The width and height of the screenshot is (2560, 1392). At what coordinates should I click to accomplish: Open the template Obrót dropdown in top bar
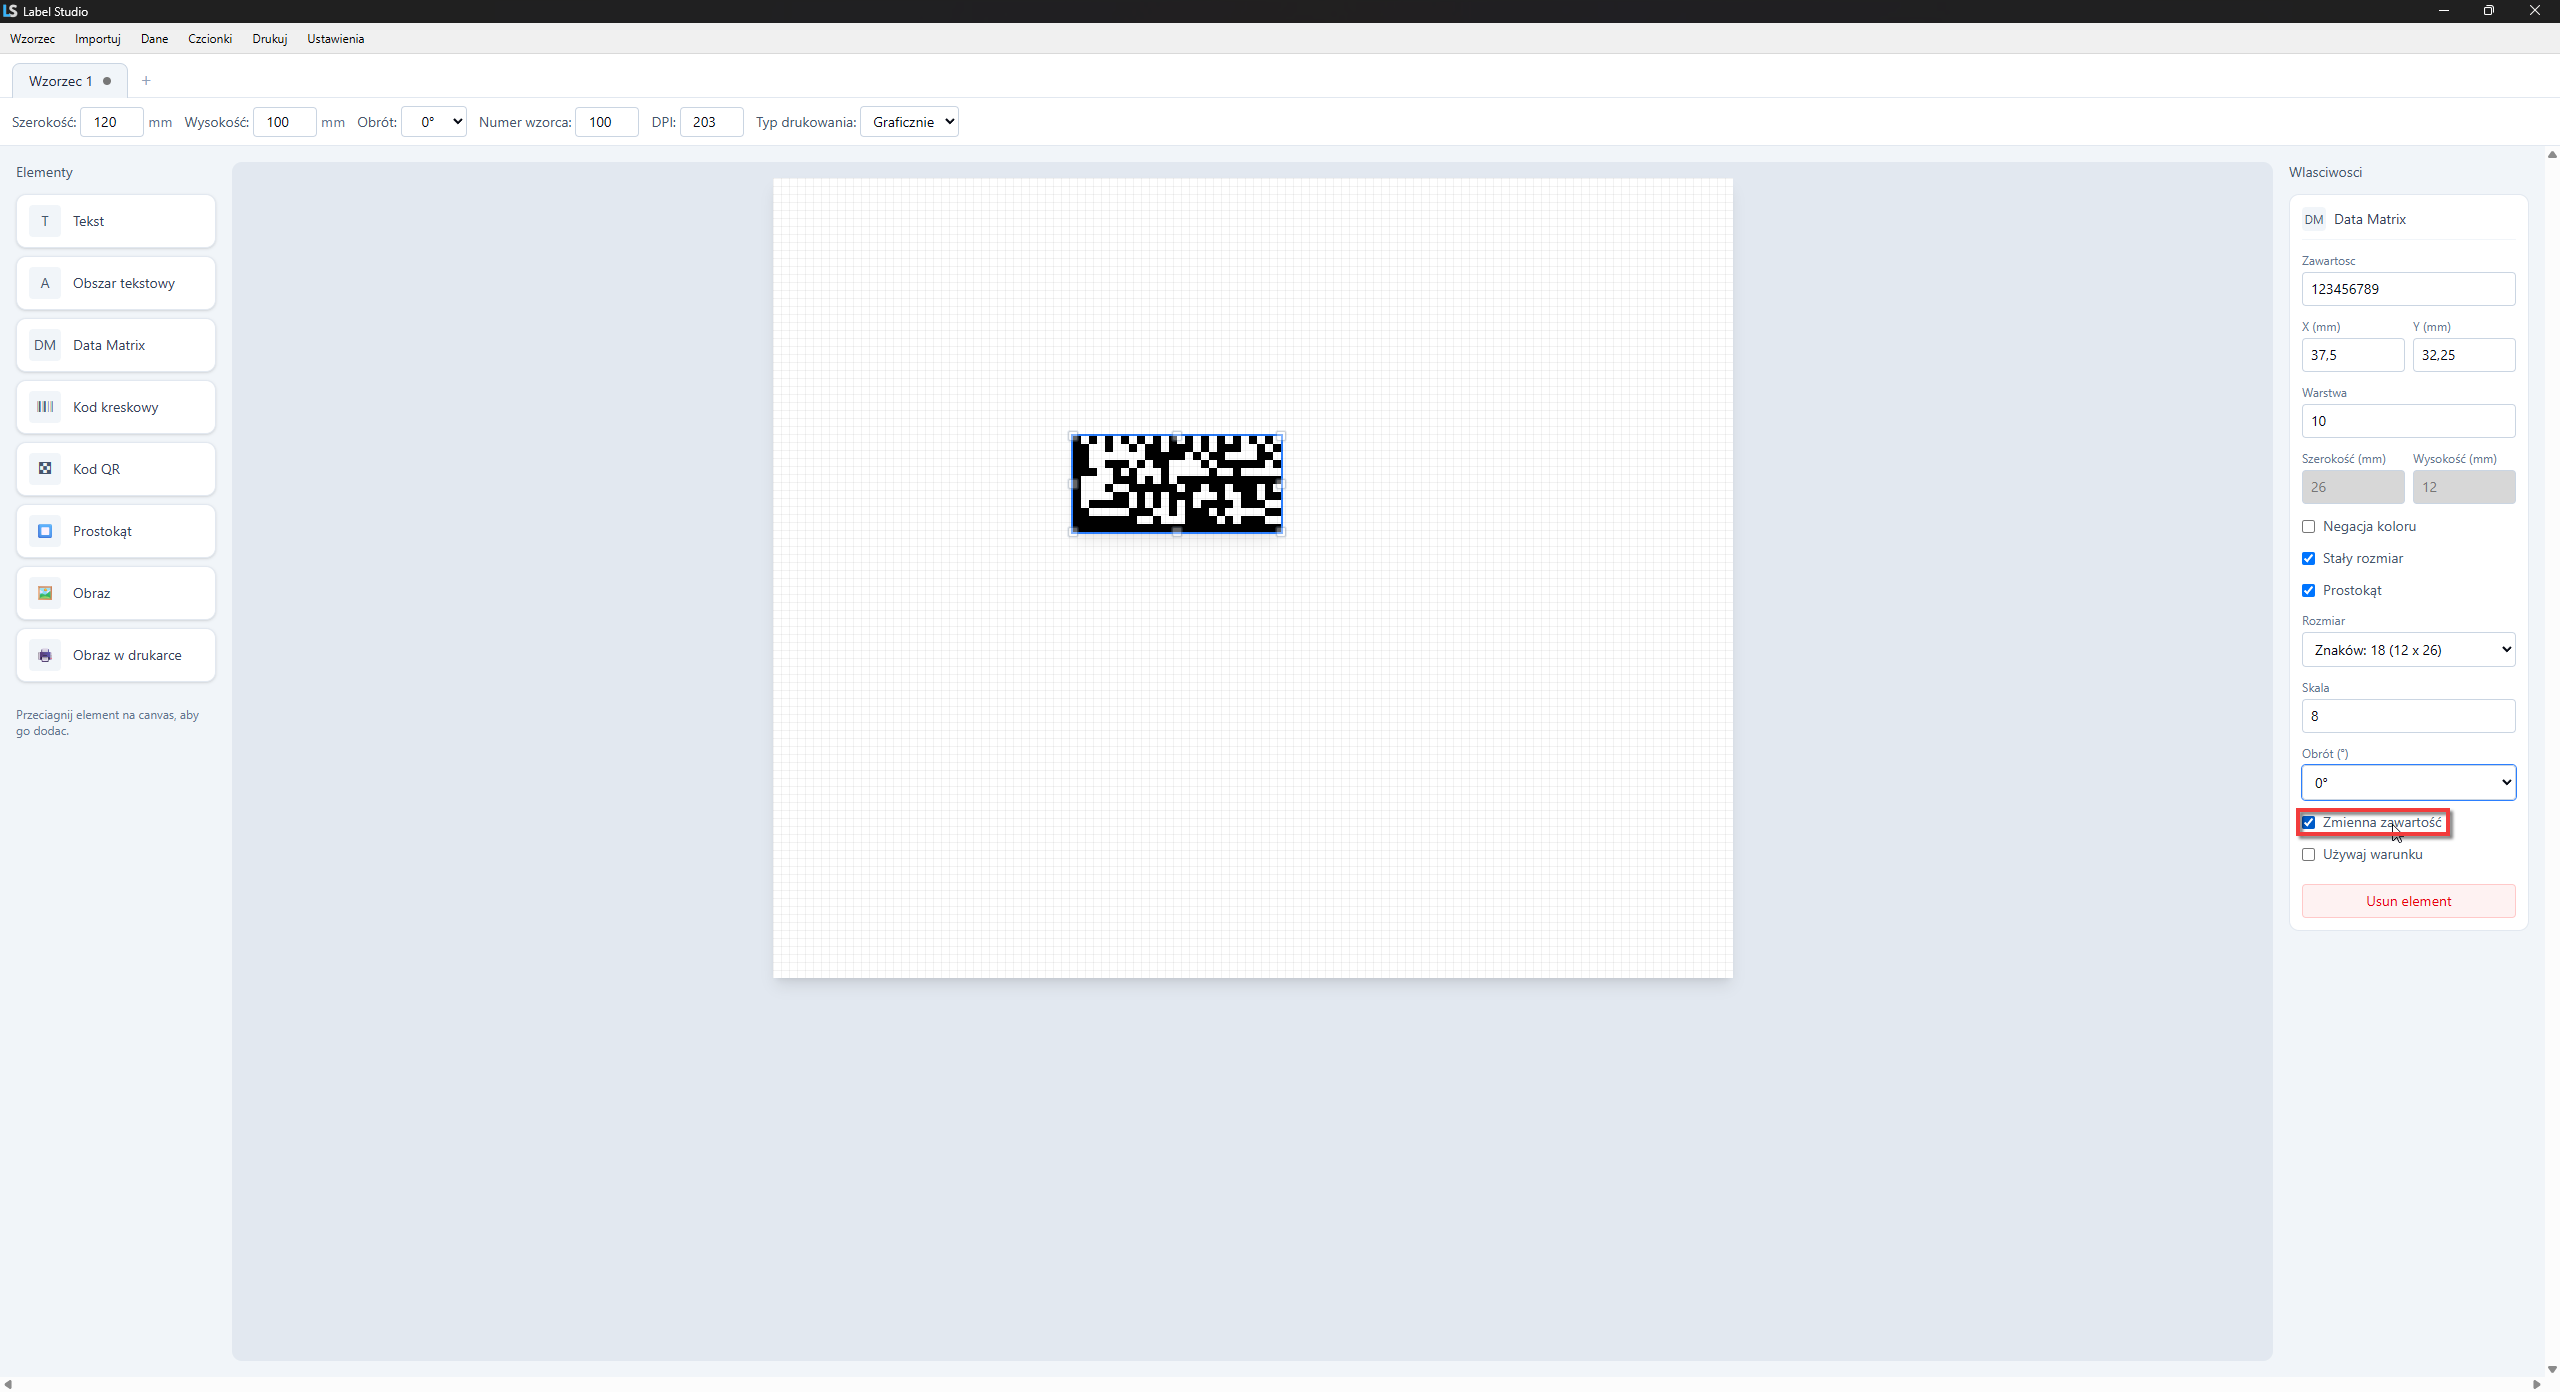click(x=434, y=122)
